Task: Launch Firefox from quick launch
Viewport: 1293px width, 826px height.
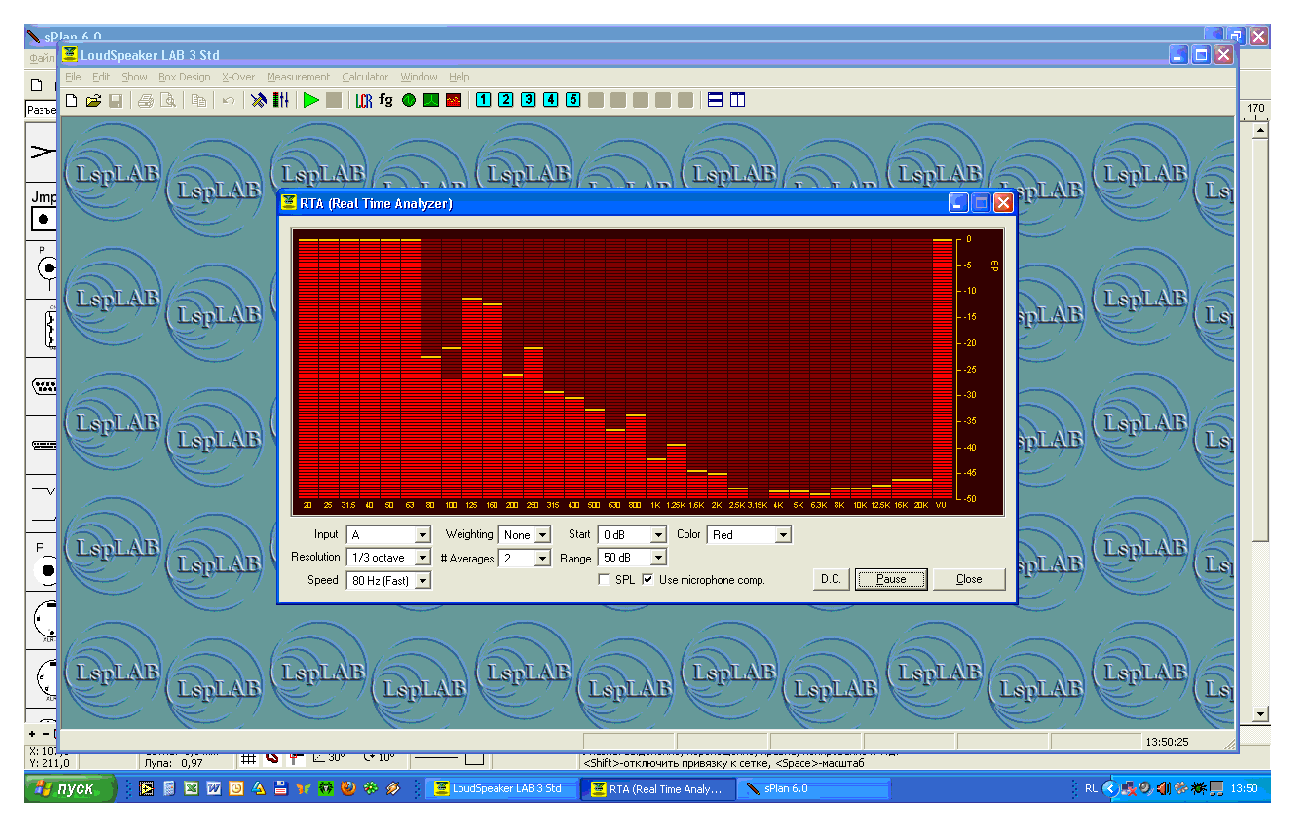Action: [x=348, y=788]
